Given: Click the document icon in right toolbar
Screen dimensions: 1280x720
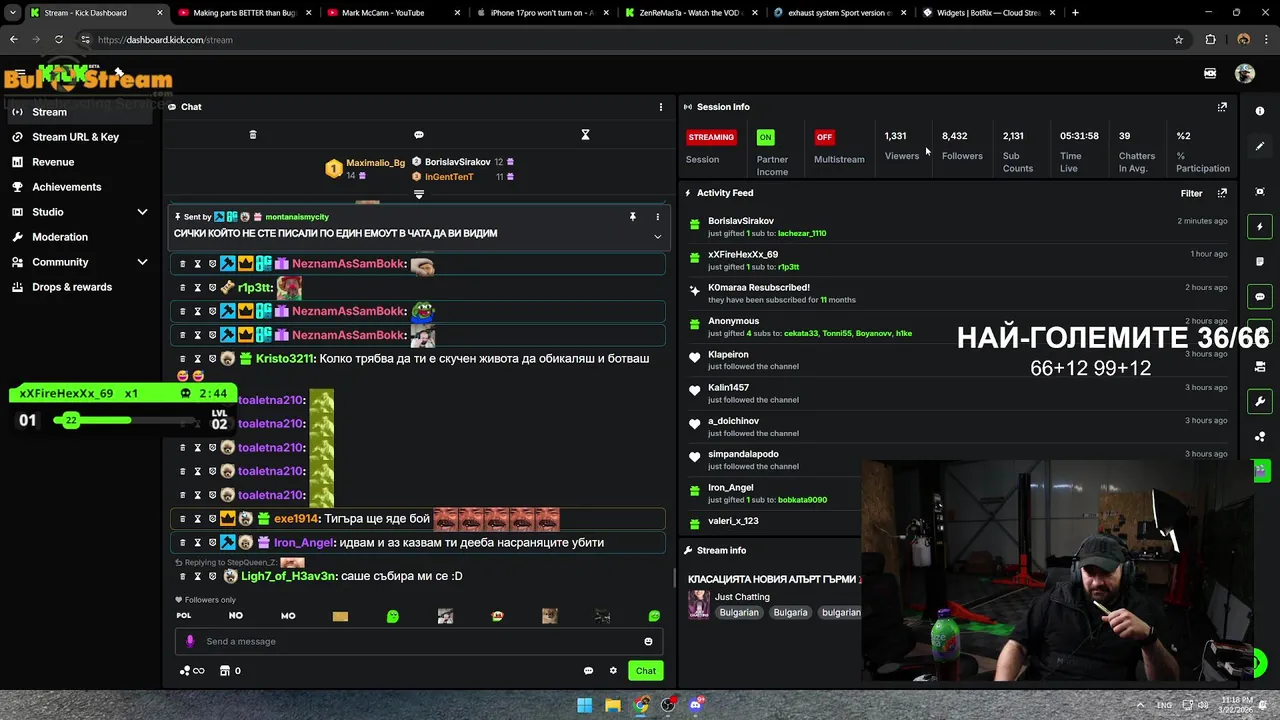Looking at the screenshot, I should tap(1260, 262).
